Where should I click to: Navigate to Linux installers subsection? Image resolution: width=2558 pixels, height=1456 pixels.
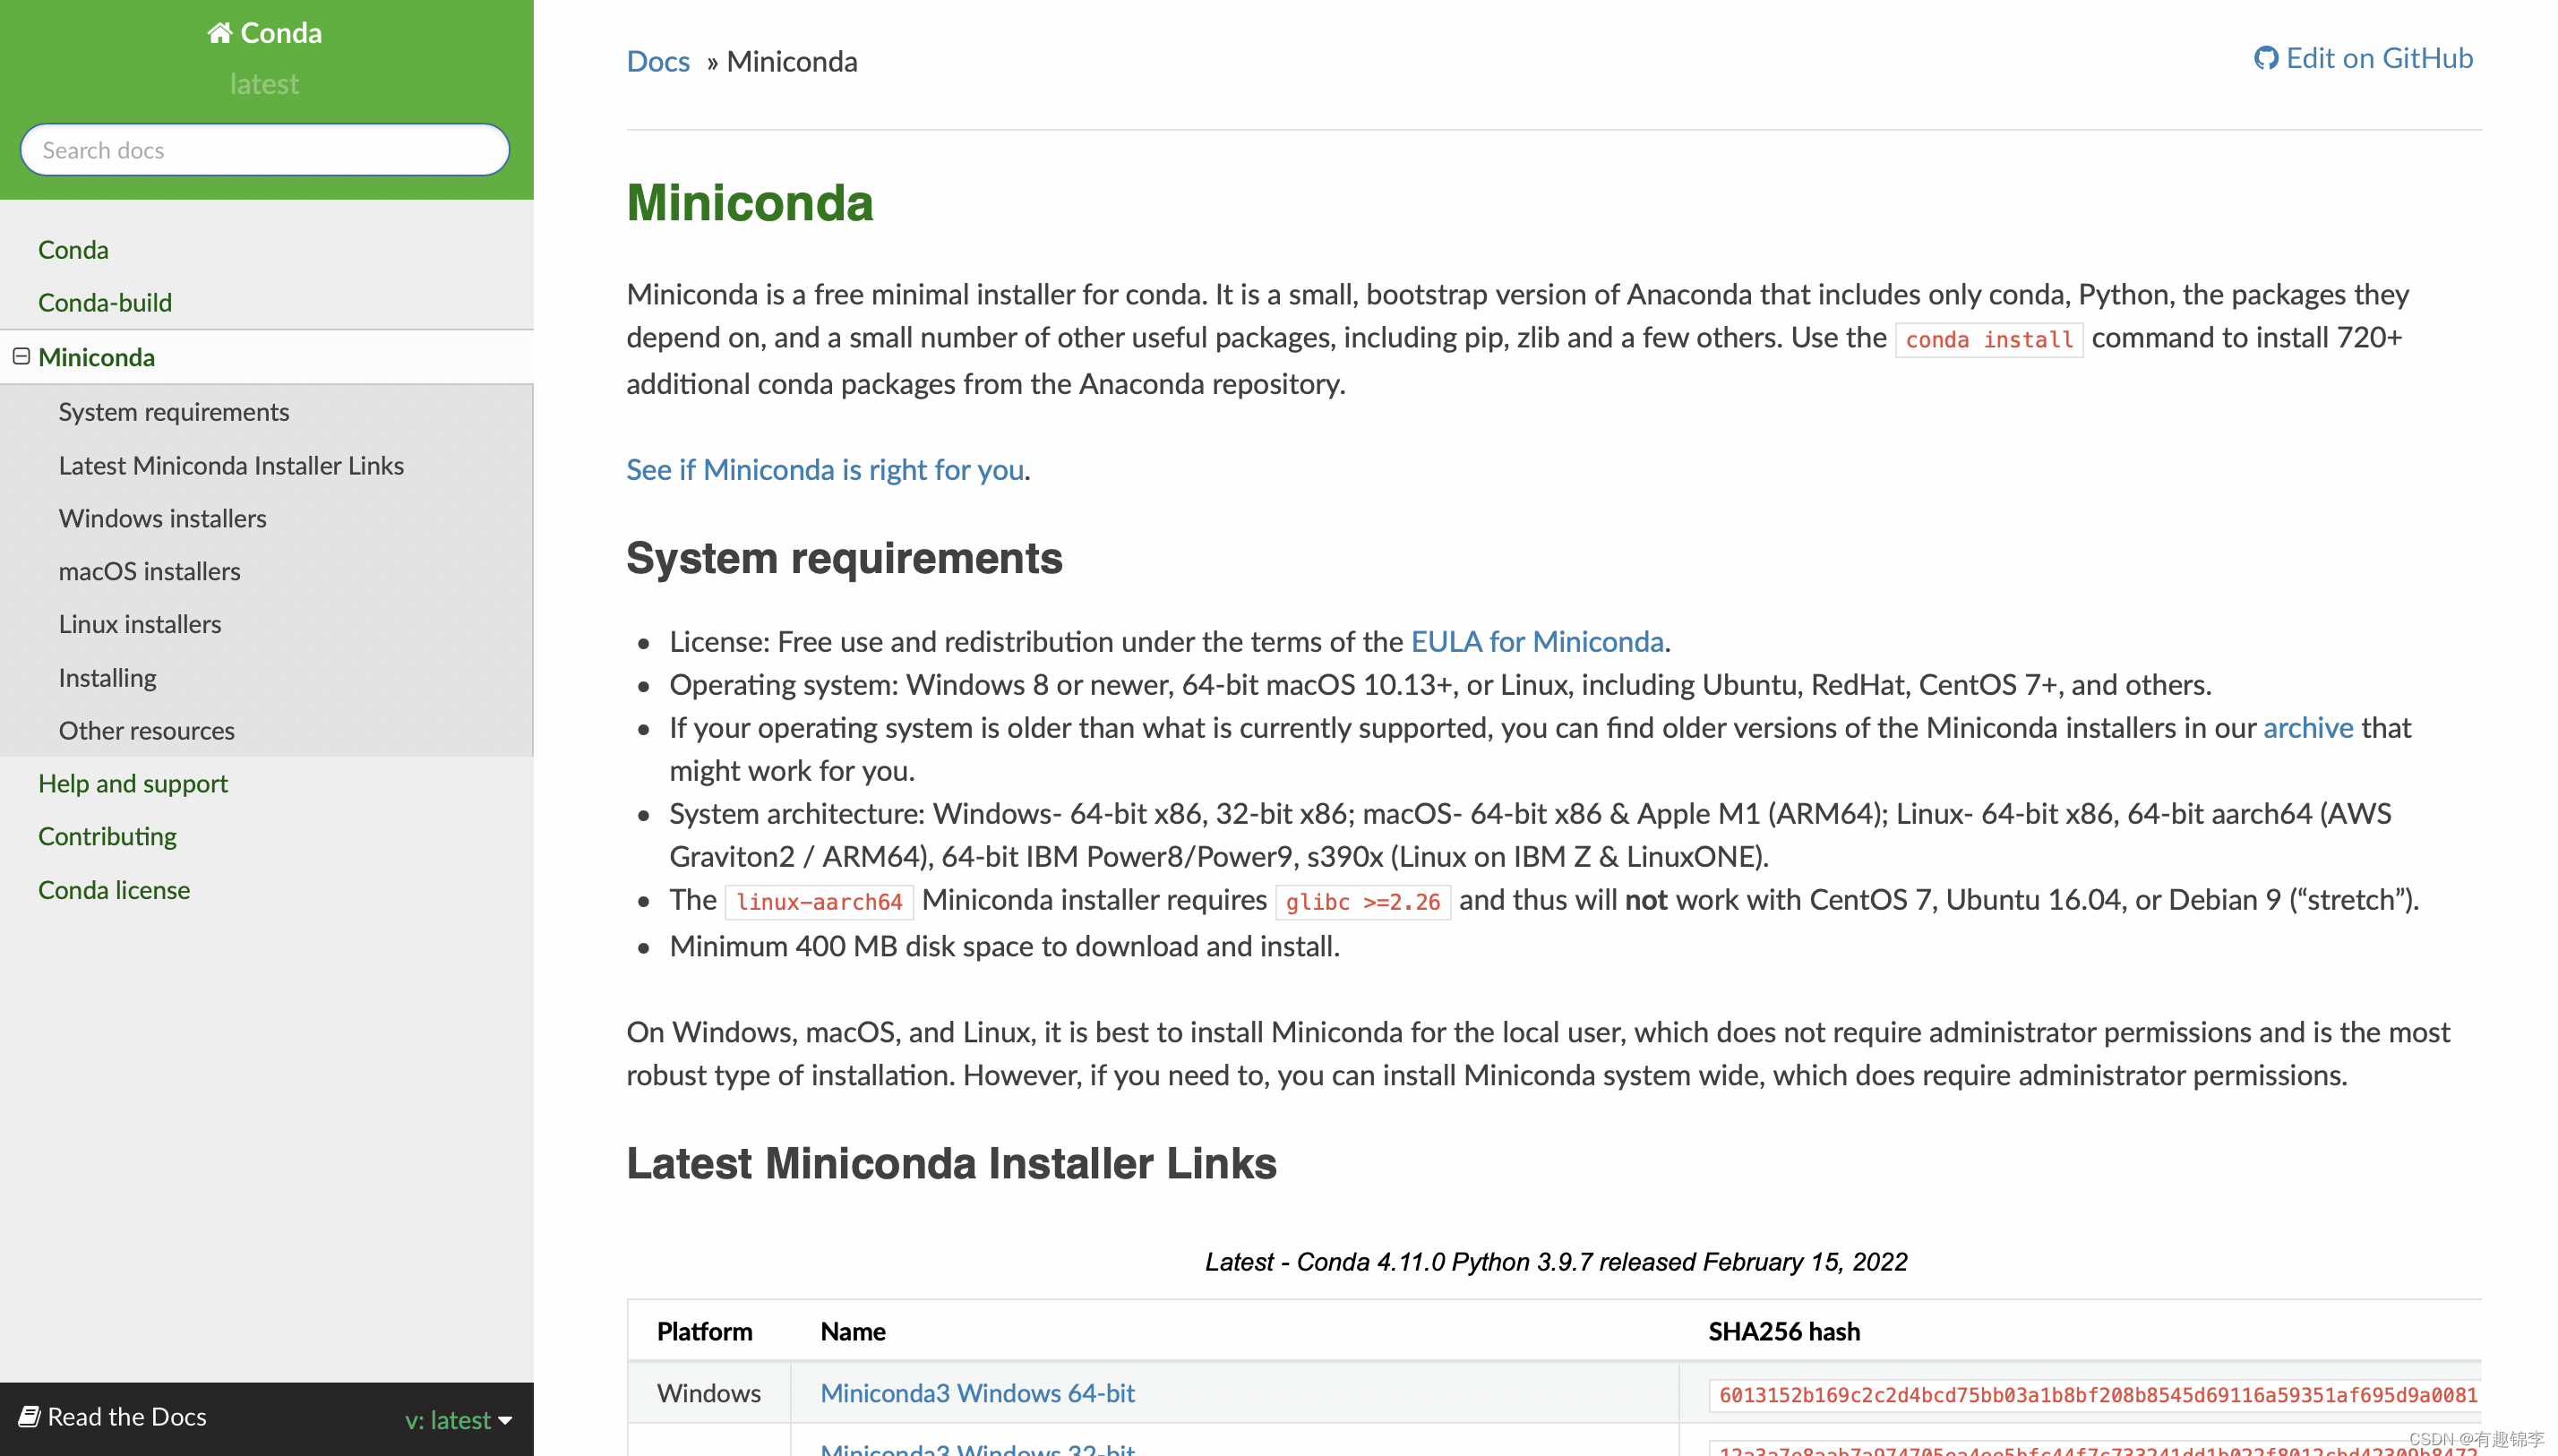139,624
